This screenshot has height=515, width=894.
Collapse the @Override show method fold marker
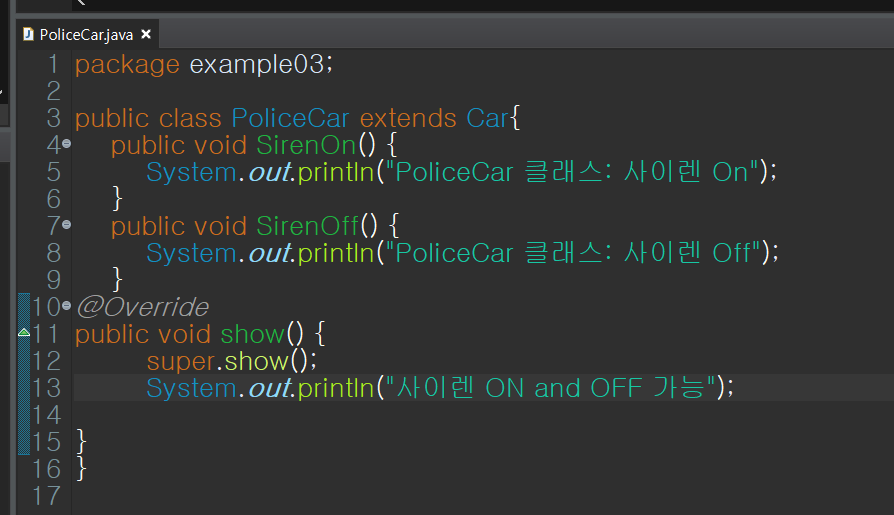tap(67, 306)
